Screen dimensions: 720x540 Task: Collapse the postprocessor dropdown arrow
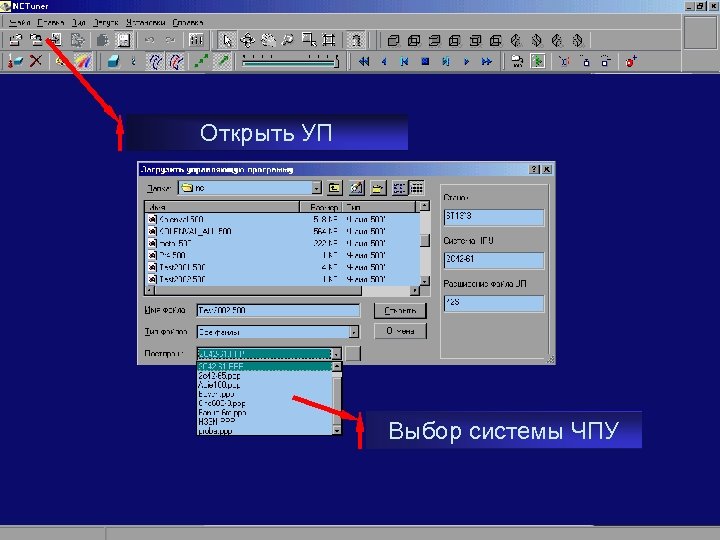(x=337, y=354)
